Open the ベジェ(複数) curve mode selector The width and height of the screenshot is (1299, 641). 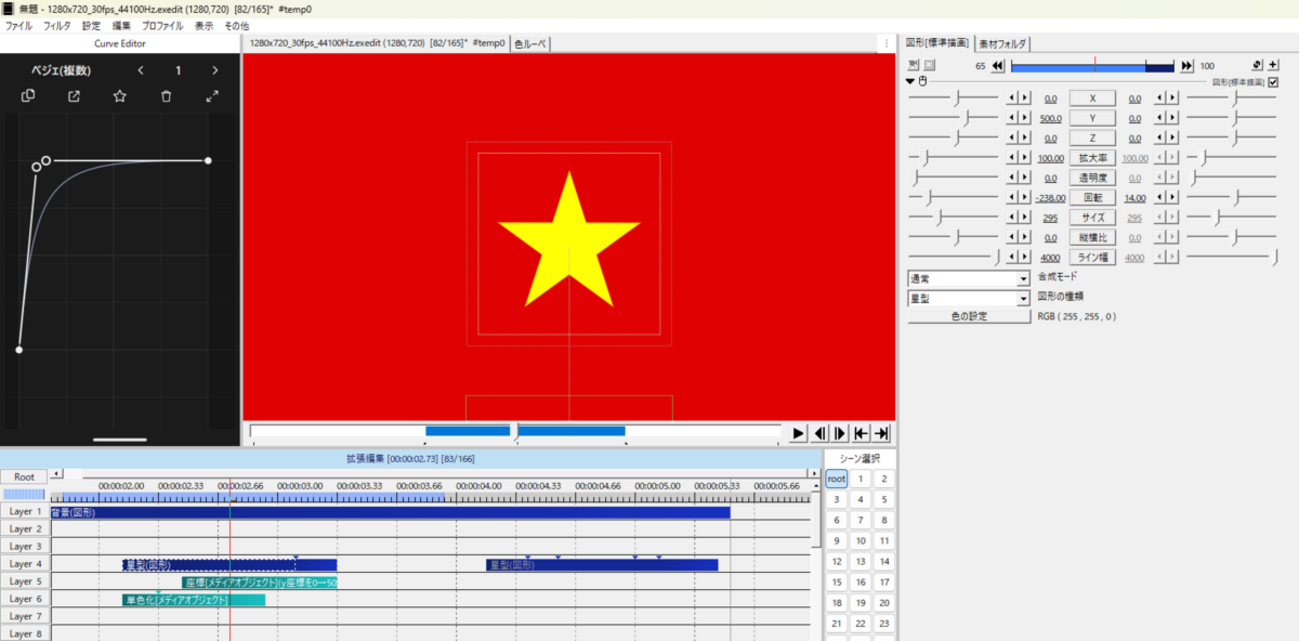pyautogui.click(x=62, y=70)
